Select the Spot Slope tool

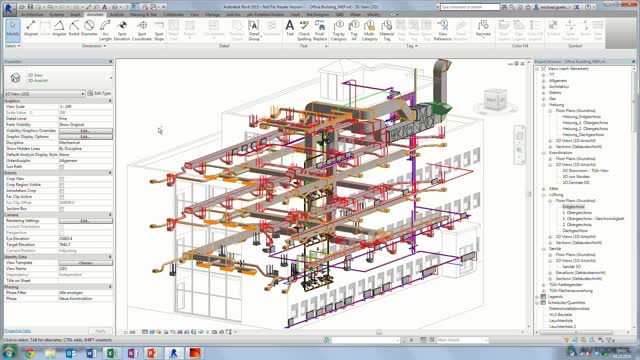click(159, 30)
